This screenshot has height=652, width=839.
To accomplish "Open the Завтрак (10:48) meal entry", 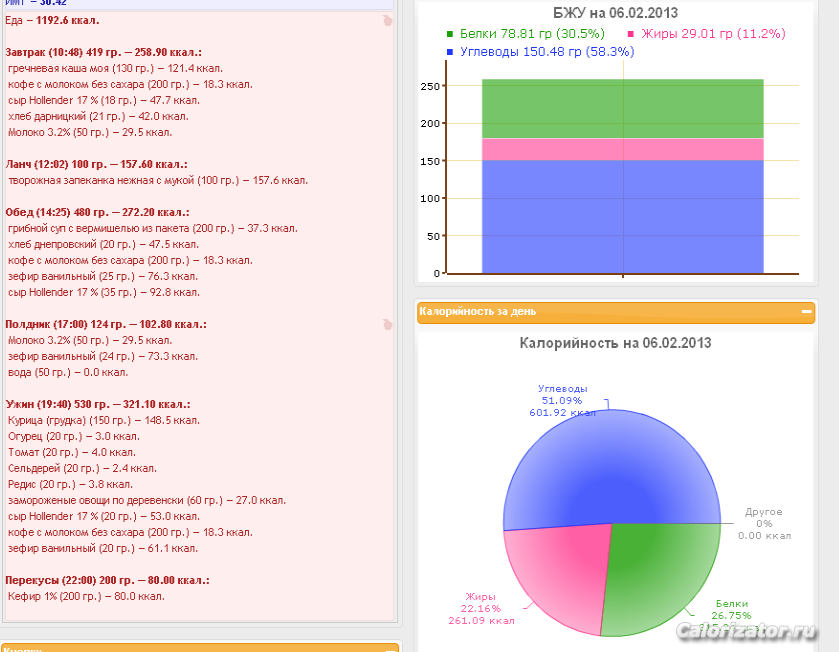I will (103, 50).
